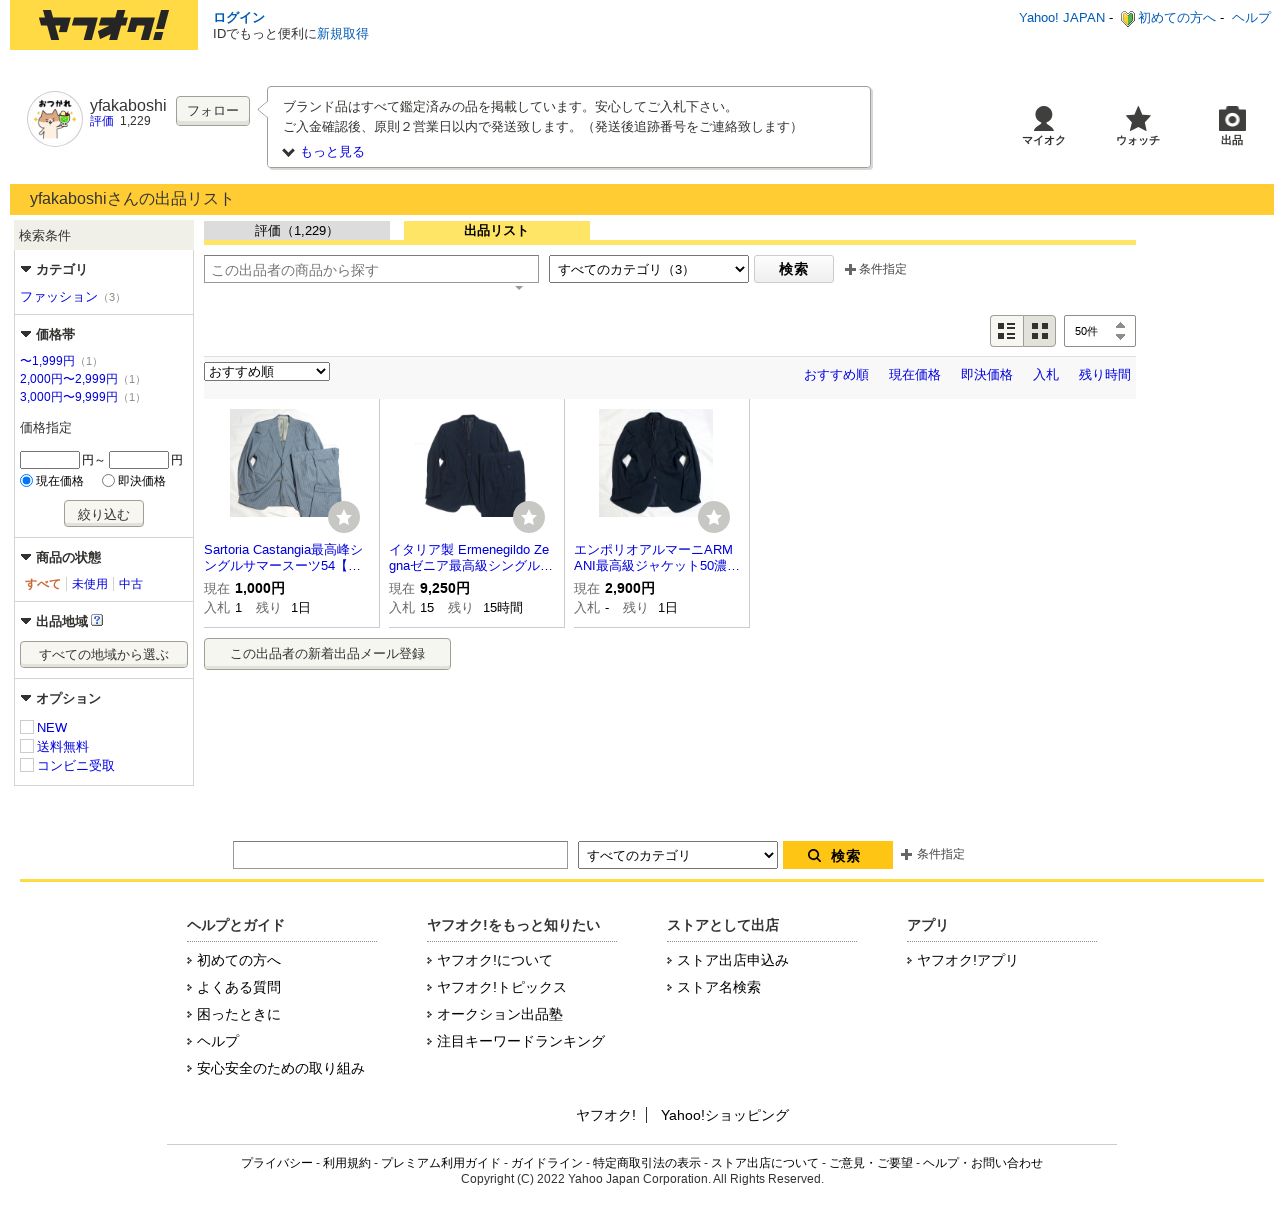1284x1207 pixels.
Task: Sort by 即決価格 link
Action: tap(987, 375)
